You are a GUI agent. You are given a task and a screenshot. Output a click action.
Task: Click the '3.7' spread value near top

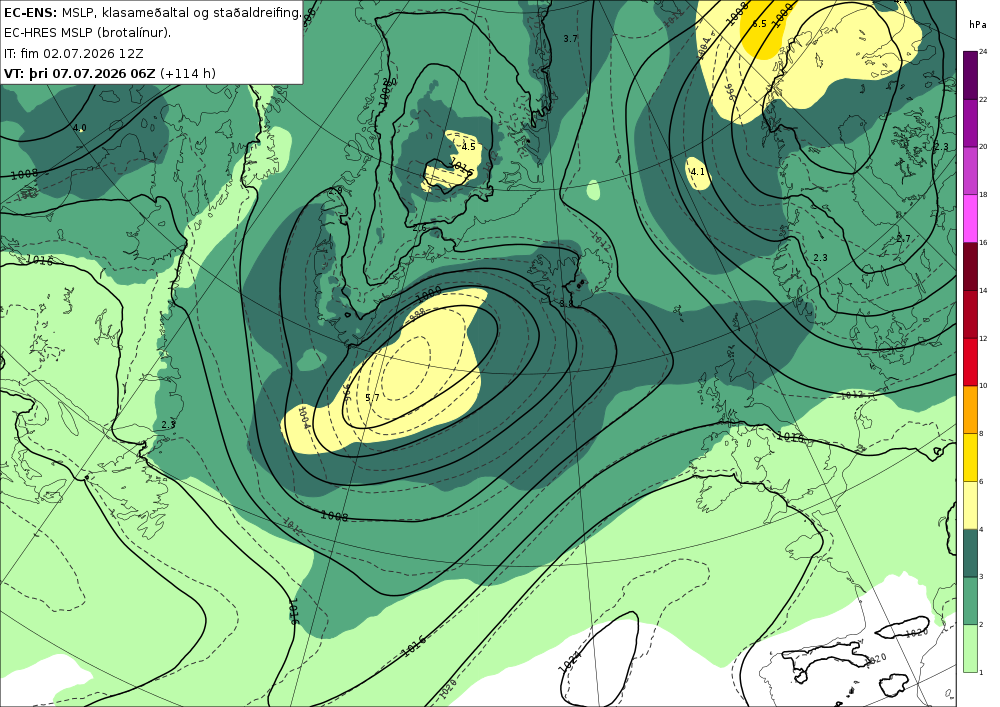pyautogui.click(x=570, y=39)
